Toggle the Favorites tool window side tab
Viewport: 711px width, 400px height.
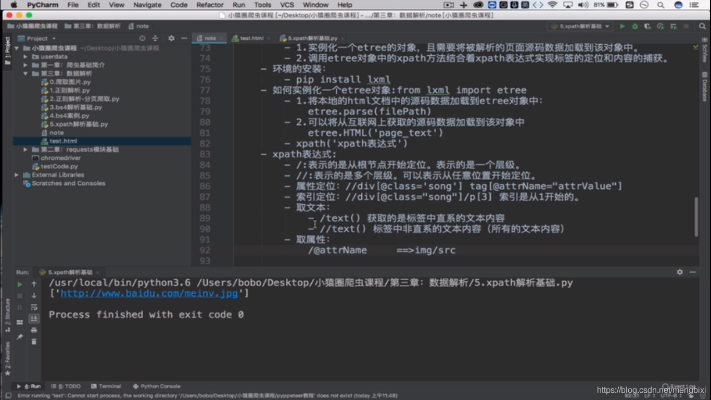pos(7,359)
